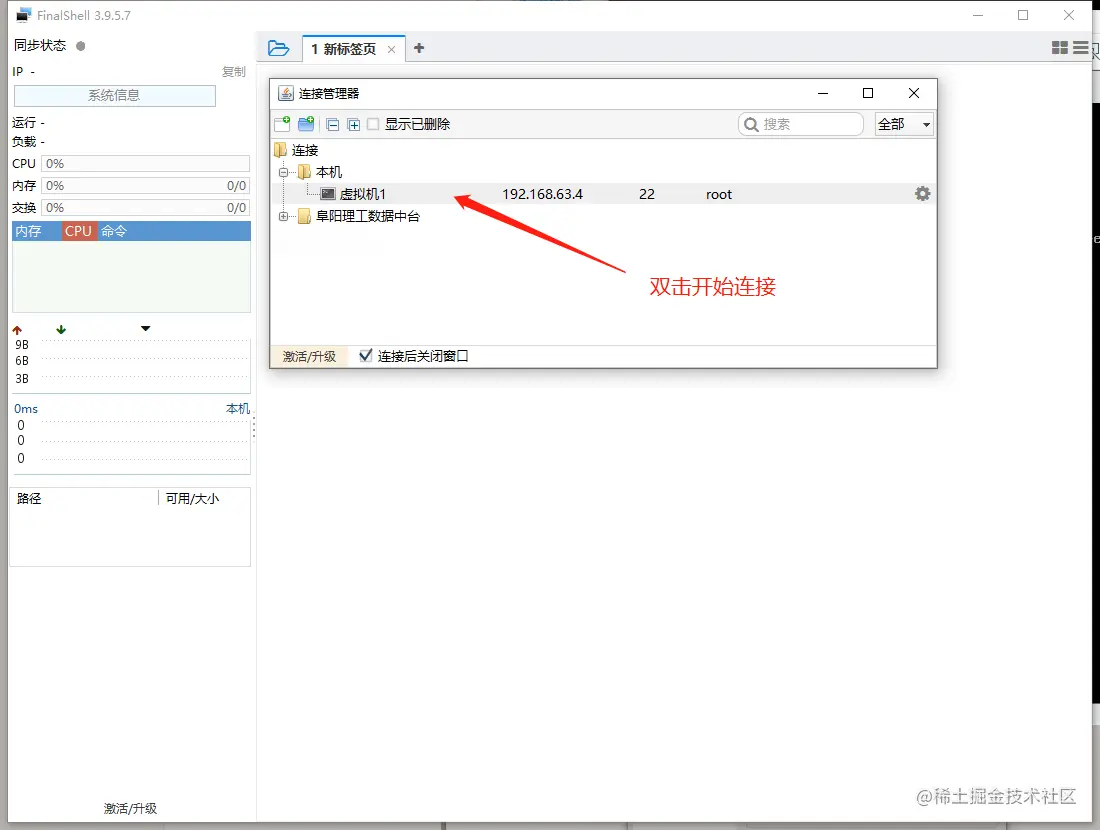Expand the 阜阳理工数据中台 folder node
Screen dimensions: 1100x830
tap(283, 216)
